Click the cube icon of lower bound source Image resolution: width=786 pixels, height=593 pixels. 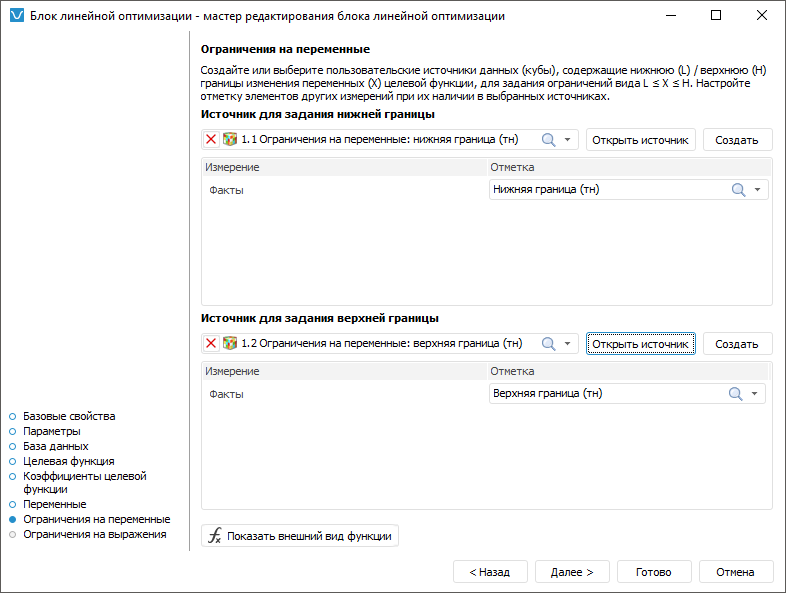click(230, 140)
